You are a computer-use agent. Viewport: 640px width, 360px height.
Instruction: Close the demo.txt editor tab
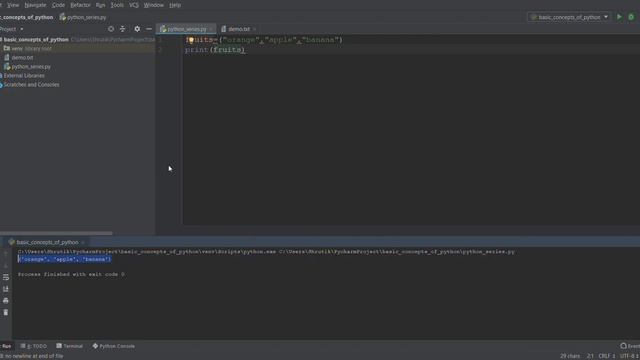[254, 29]
